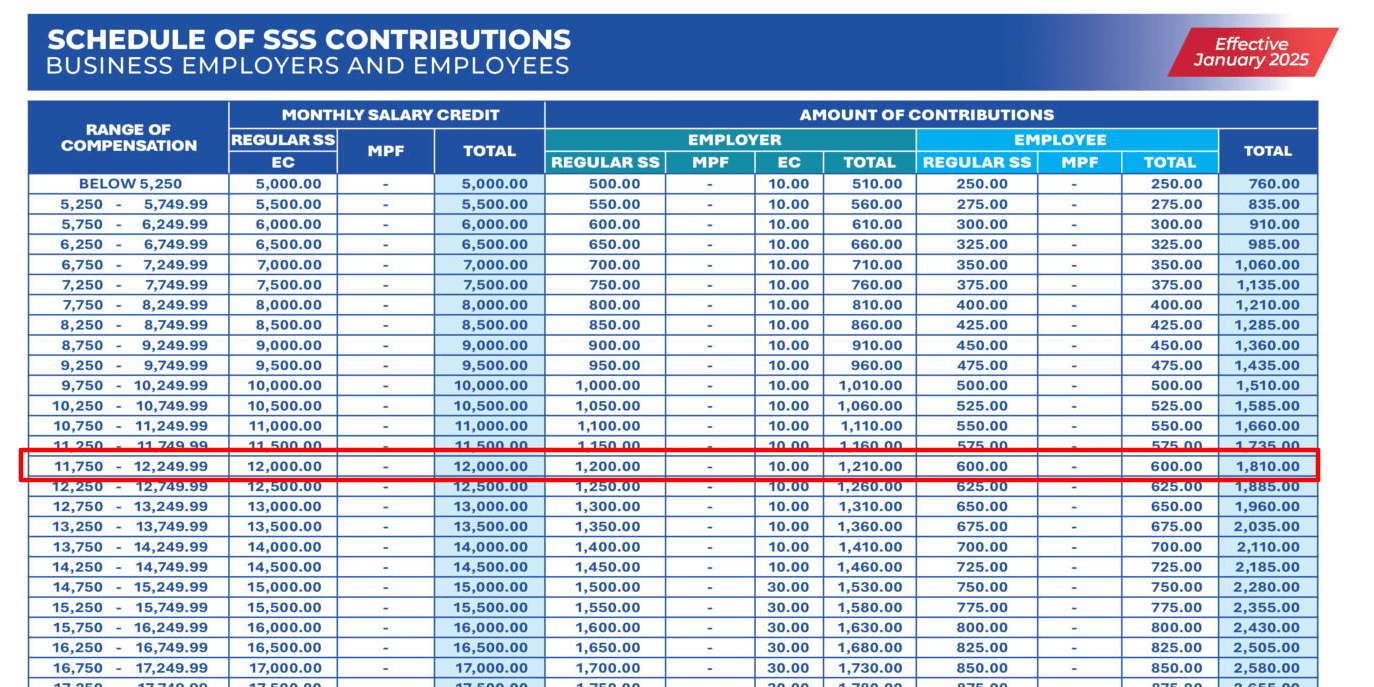1374x687 pixels.
Task: Click the '1,135.00' grand total cell
Action: [x=1268, y=285]
